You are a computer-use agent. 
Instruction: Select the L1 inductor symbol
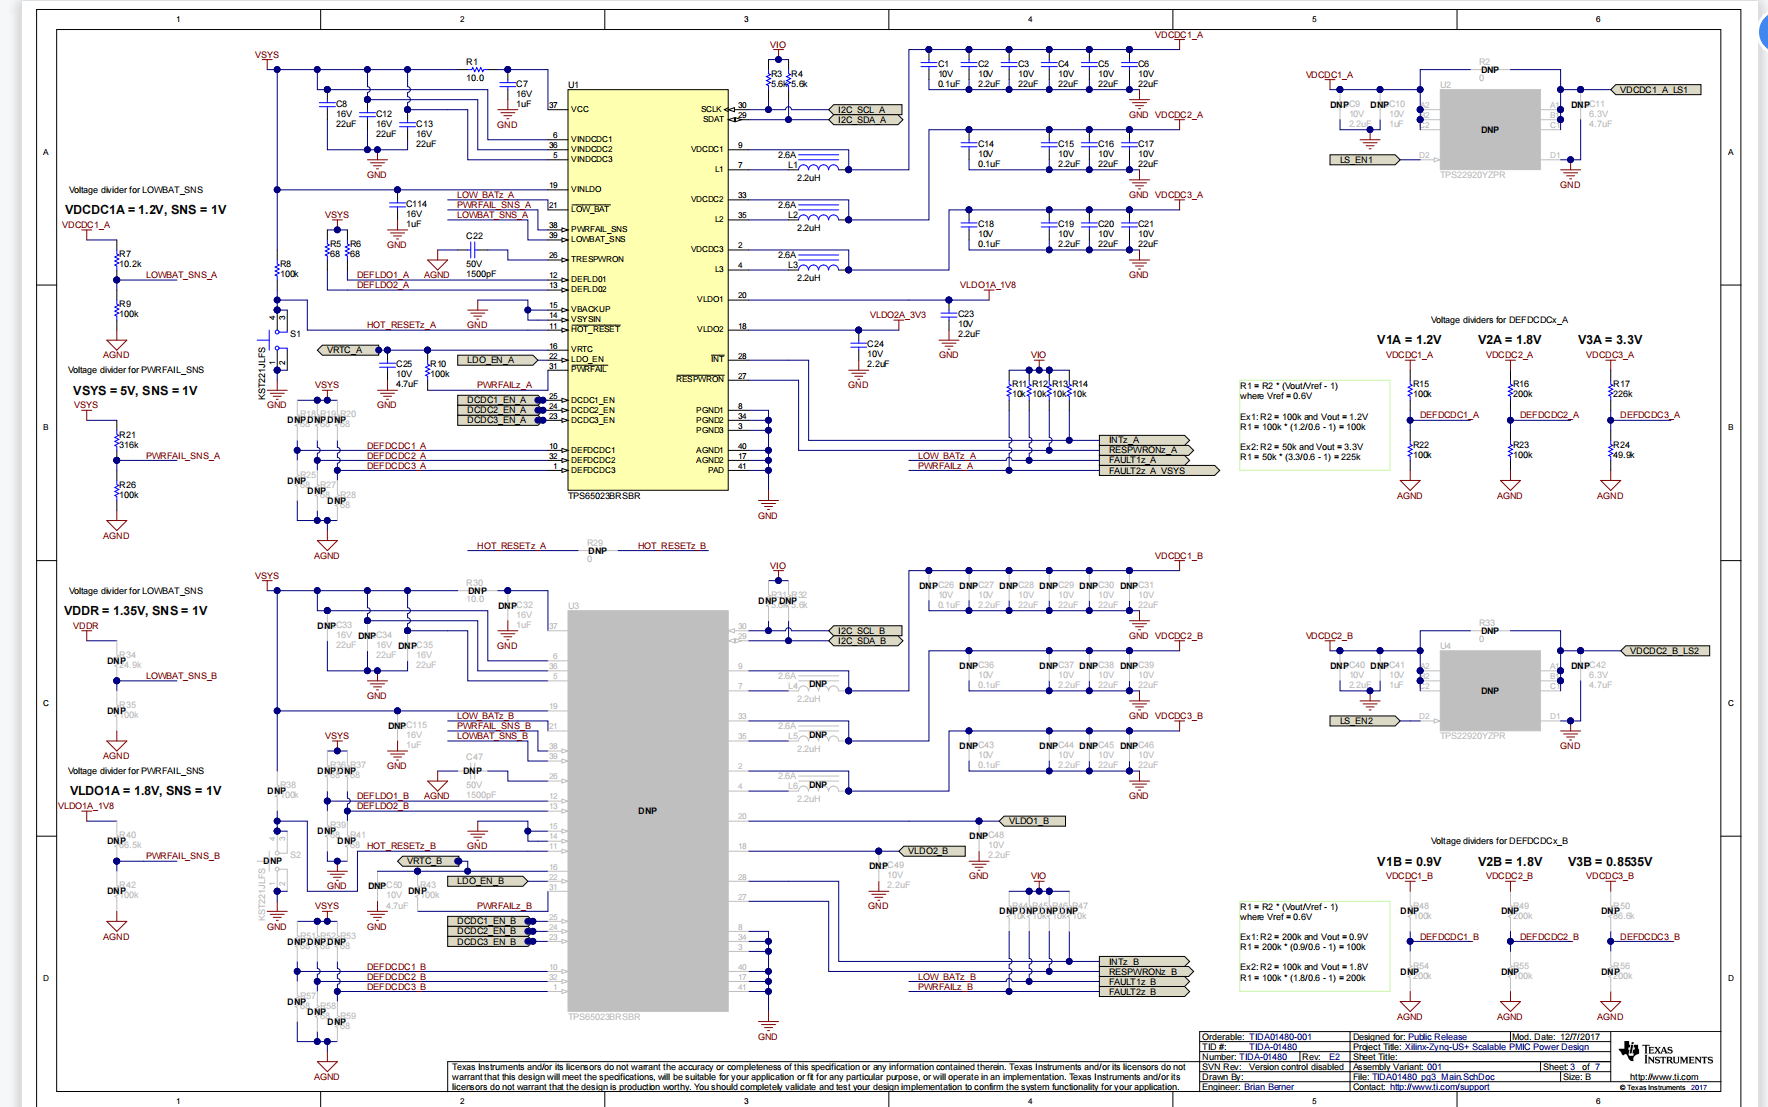click(x=819, y=167)
